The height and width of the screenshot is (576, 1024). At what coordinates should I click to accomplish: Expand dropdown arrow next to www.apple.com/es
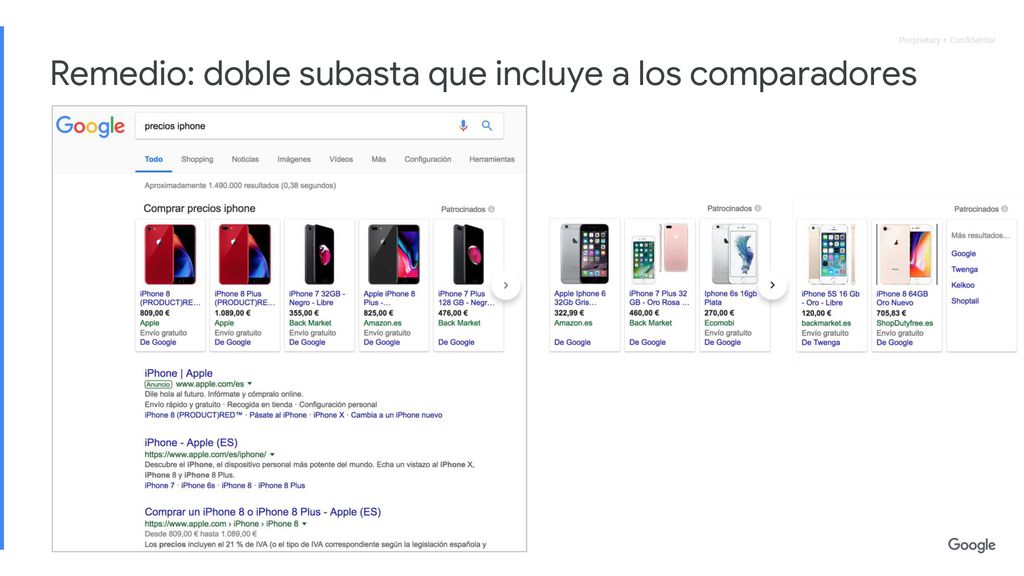click(x=249, y=384)
